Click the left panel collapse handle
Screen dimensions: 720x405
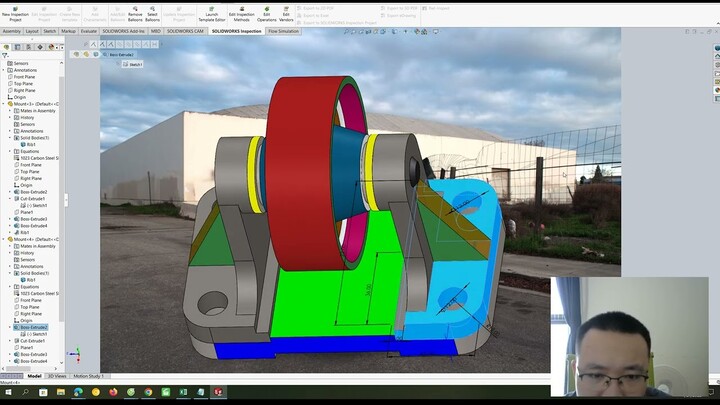[66, 200]
